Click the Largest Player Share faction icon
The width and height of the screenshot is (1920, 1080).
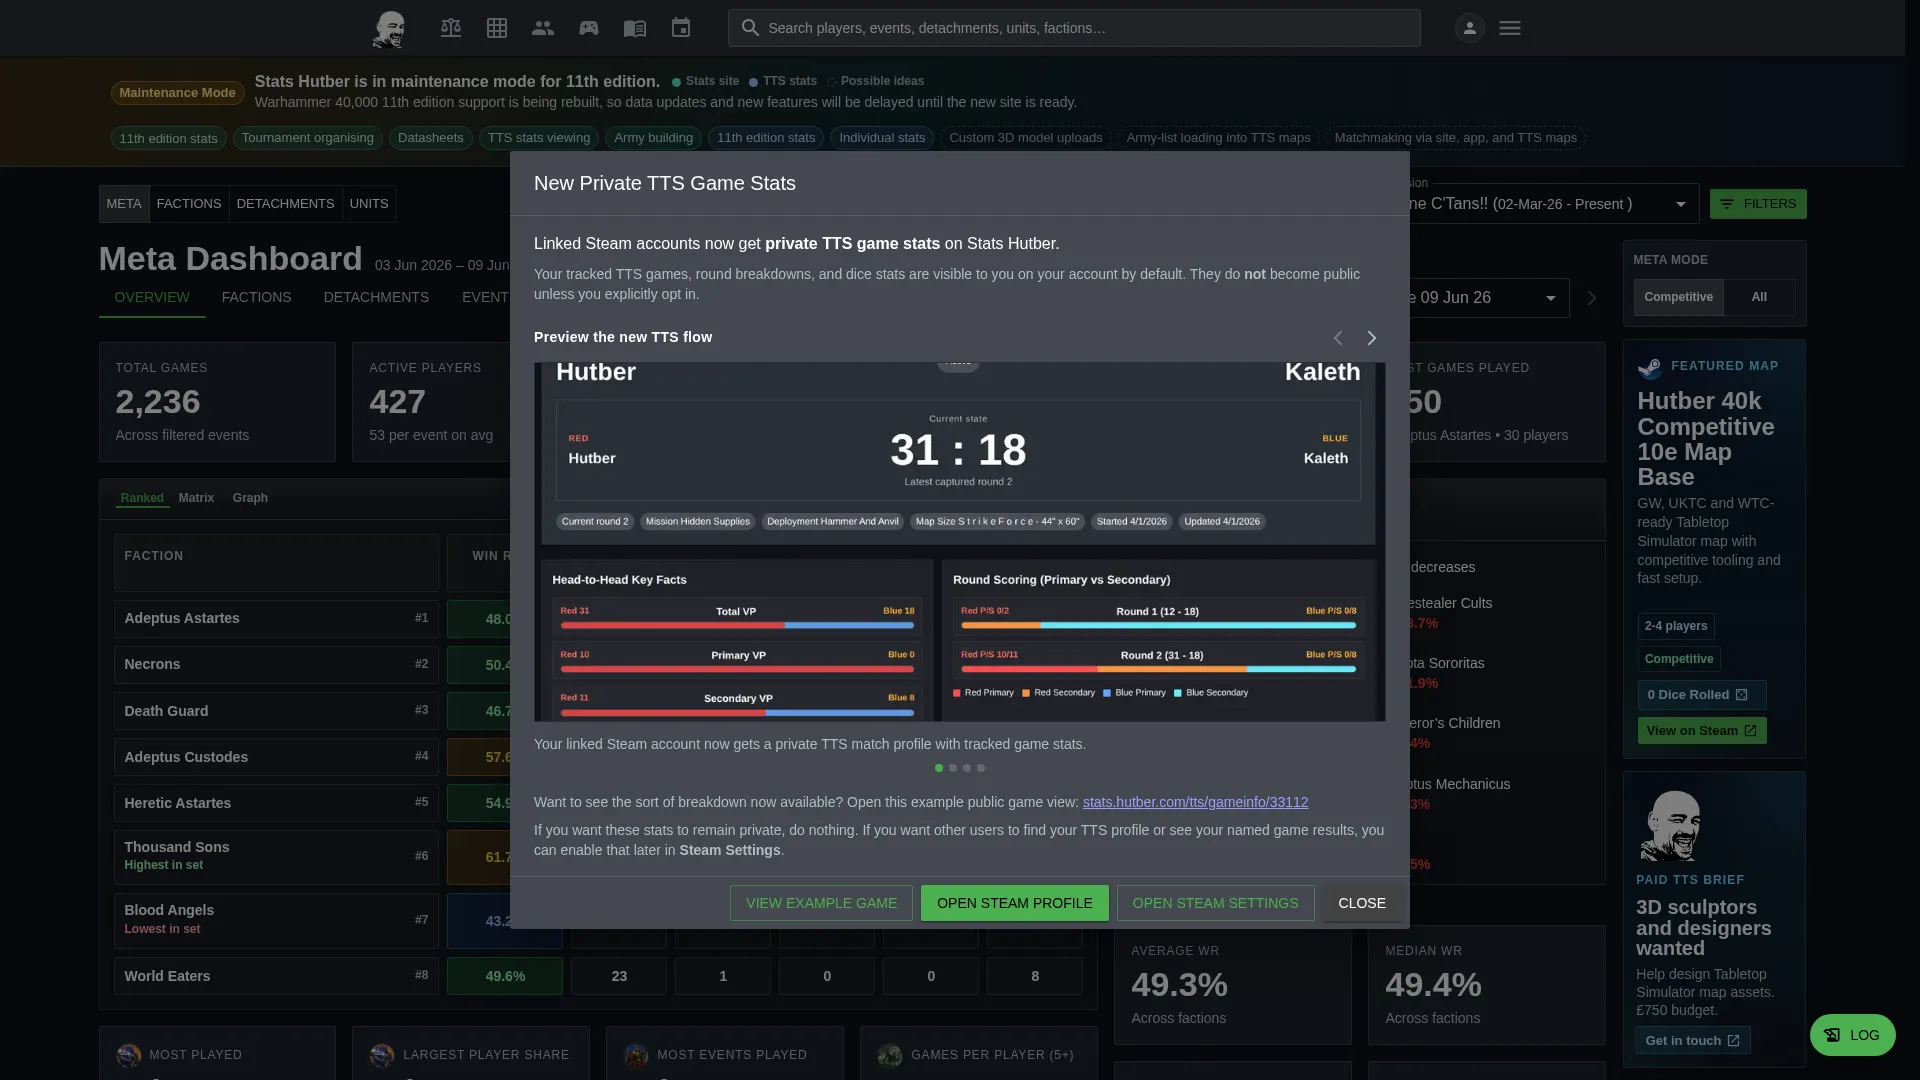coord(382,1055)
